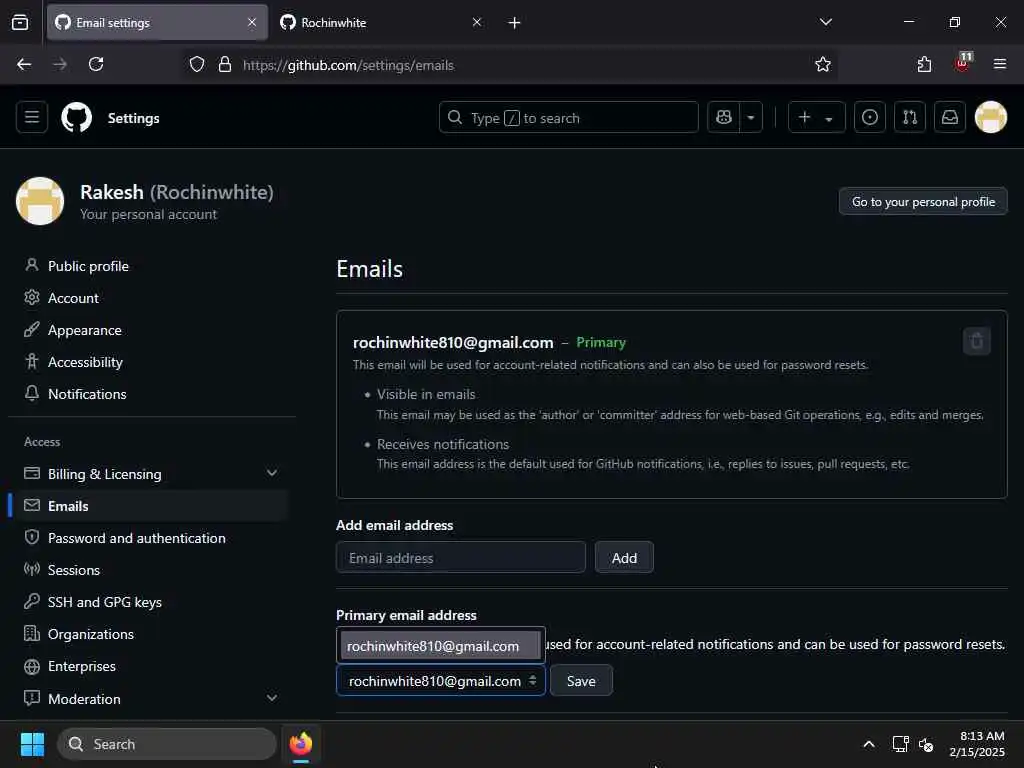Image resolution: width=1024 pixels, height=768 pixels.
Task: Click the Firefox taskbar icon
Action: tap(301, 744)
